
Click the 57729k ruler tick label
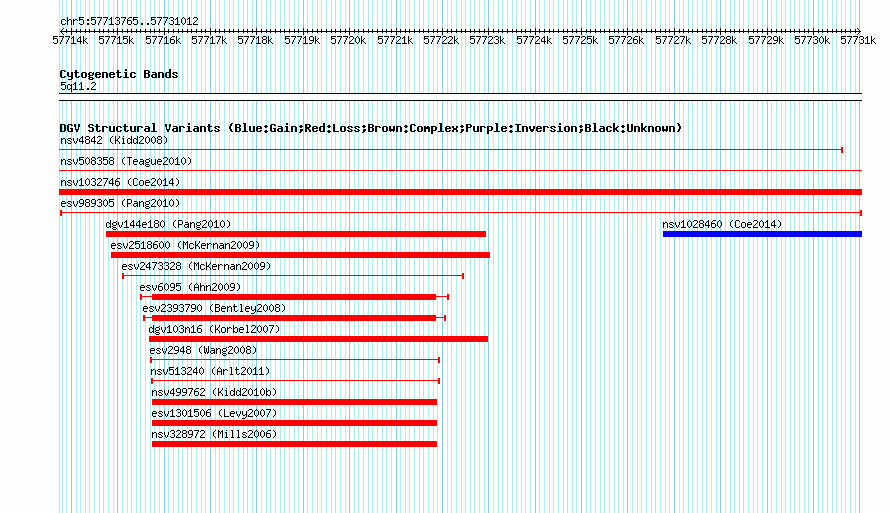coord(766,40)
